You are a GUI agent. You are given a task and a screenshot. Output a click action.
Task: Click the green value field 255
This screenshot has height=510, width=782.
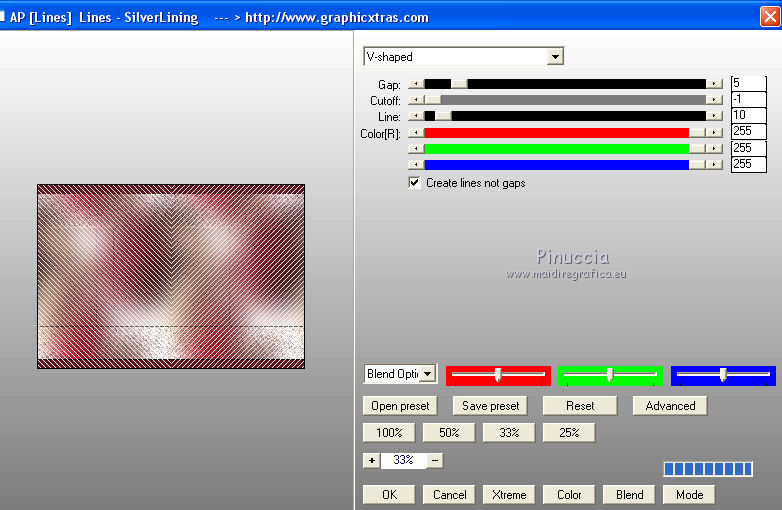(748, 148)
